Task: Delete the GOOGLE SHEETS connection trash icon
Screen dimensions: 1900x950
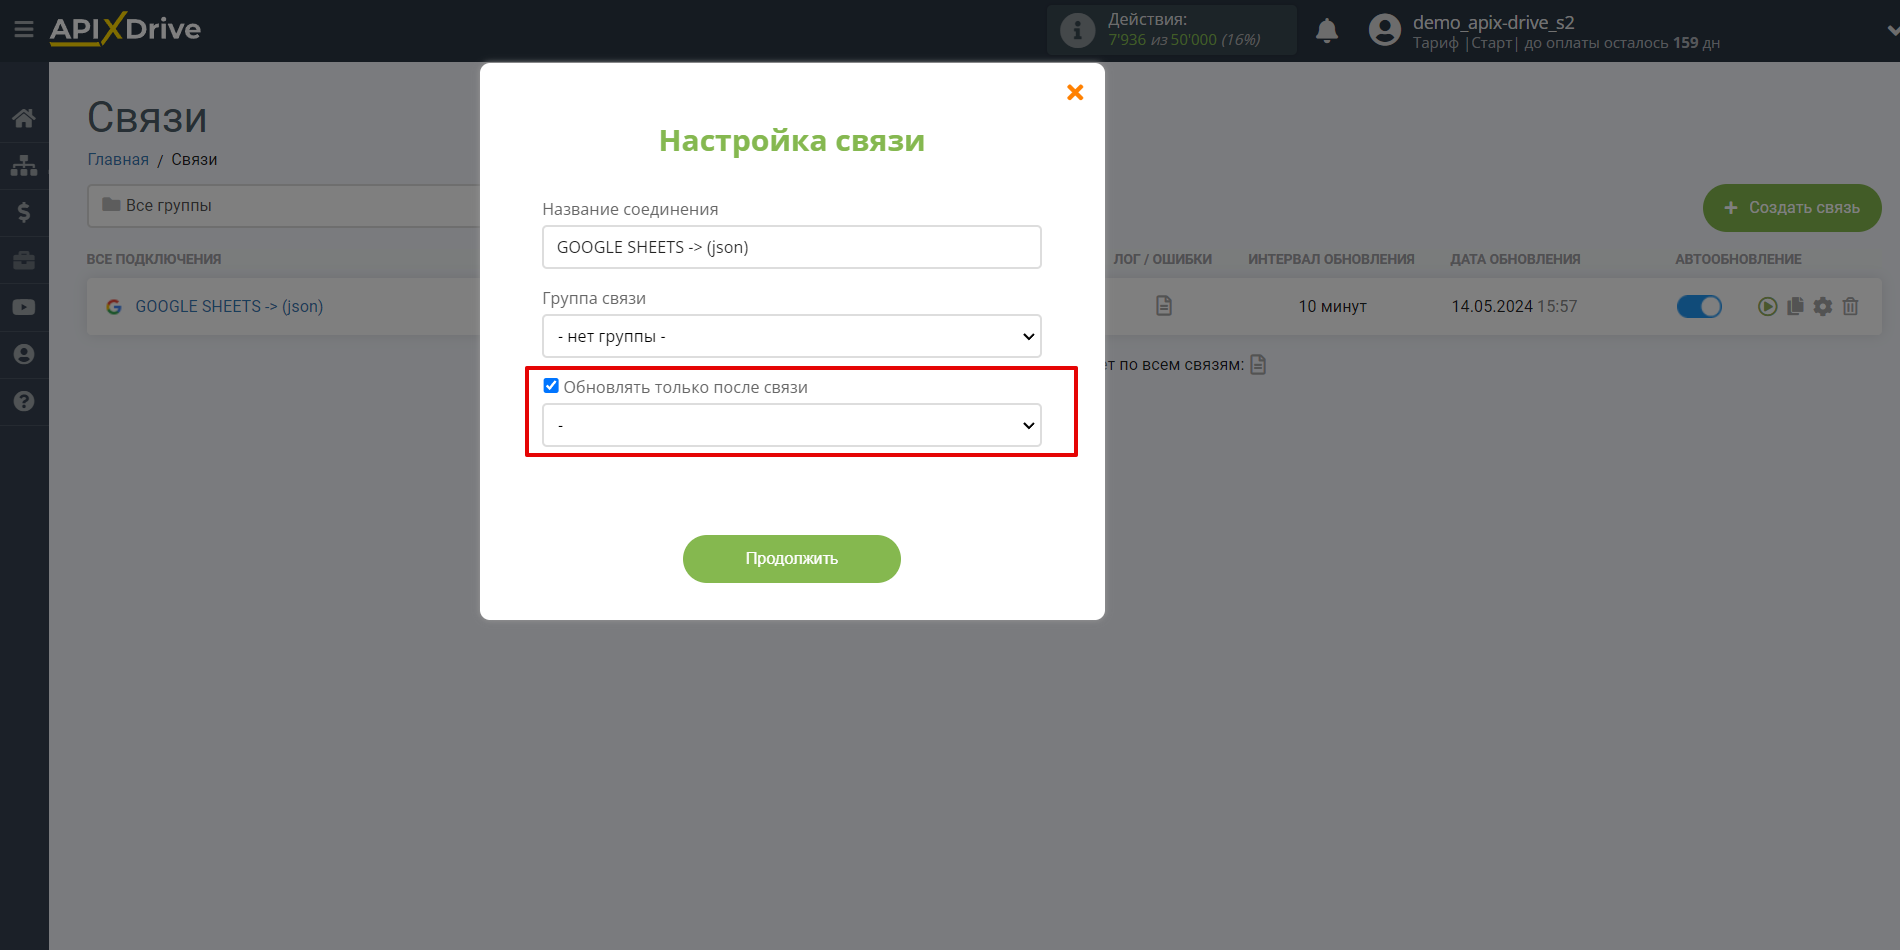Action: tap(1850, 306)
